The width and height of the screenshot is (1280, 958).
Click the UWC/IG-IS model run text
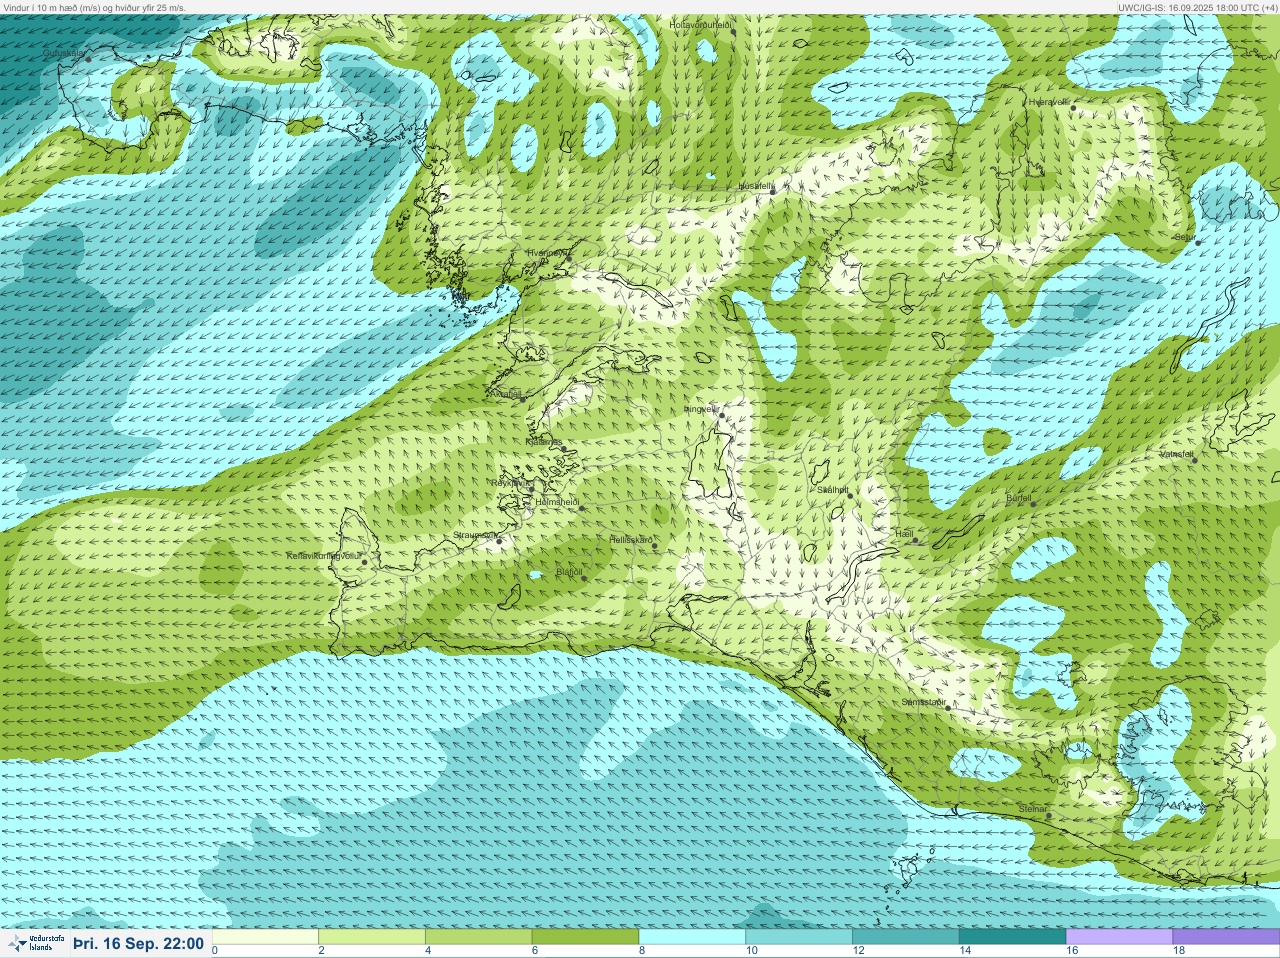coord(1198,7)
